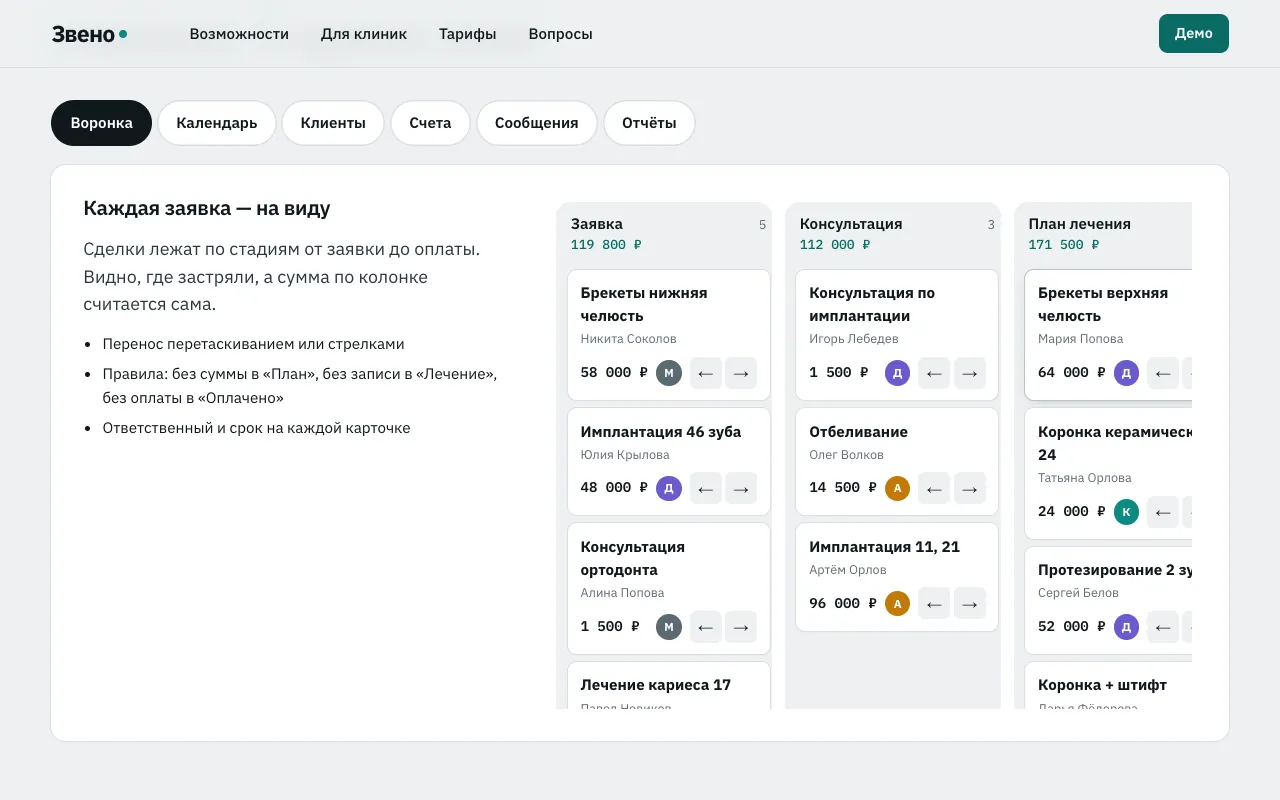Click right arrow on Имплантация 46 зуба
The image size is (1280, 800).
[x=741, y=488]
